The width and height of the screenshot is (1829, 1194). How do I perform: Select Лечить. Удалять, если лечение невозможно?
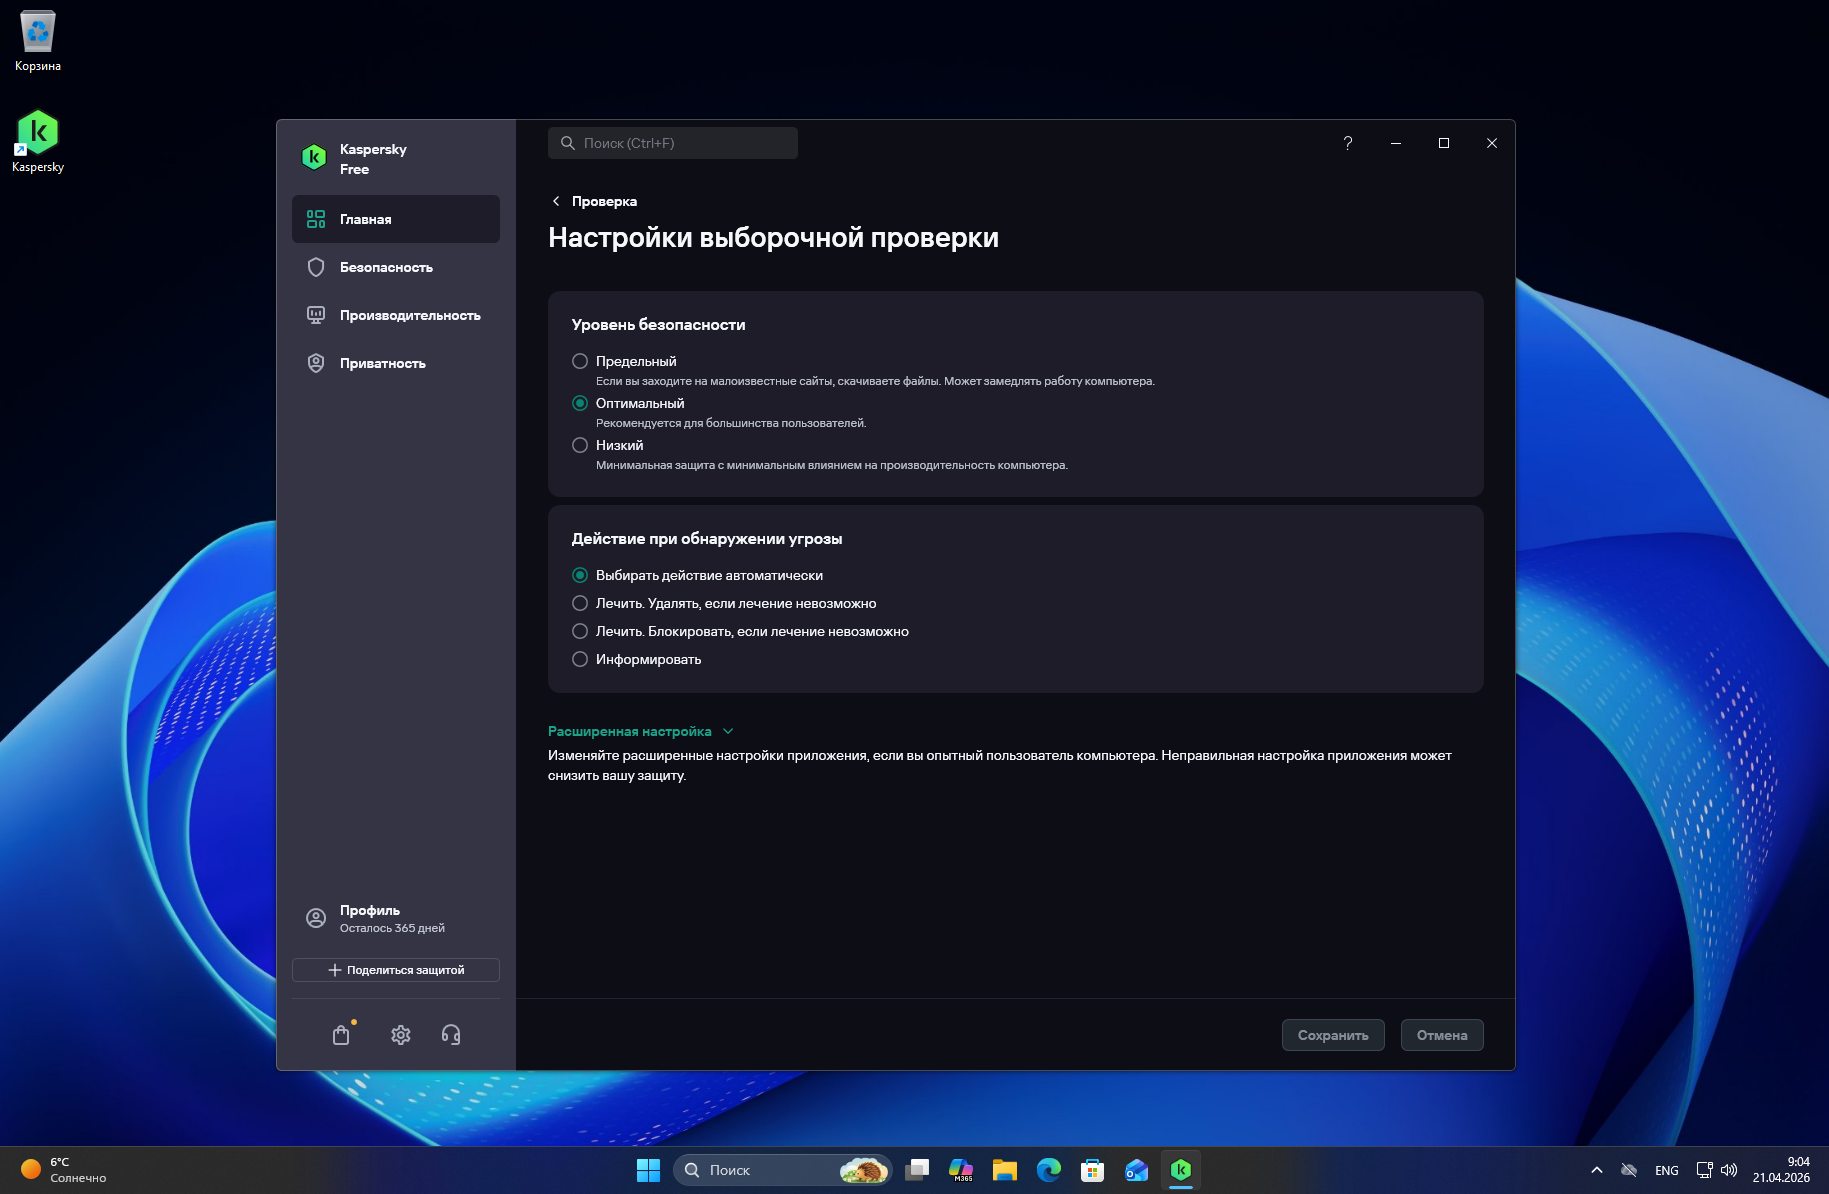[580, 603]
